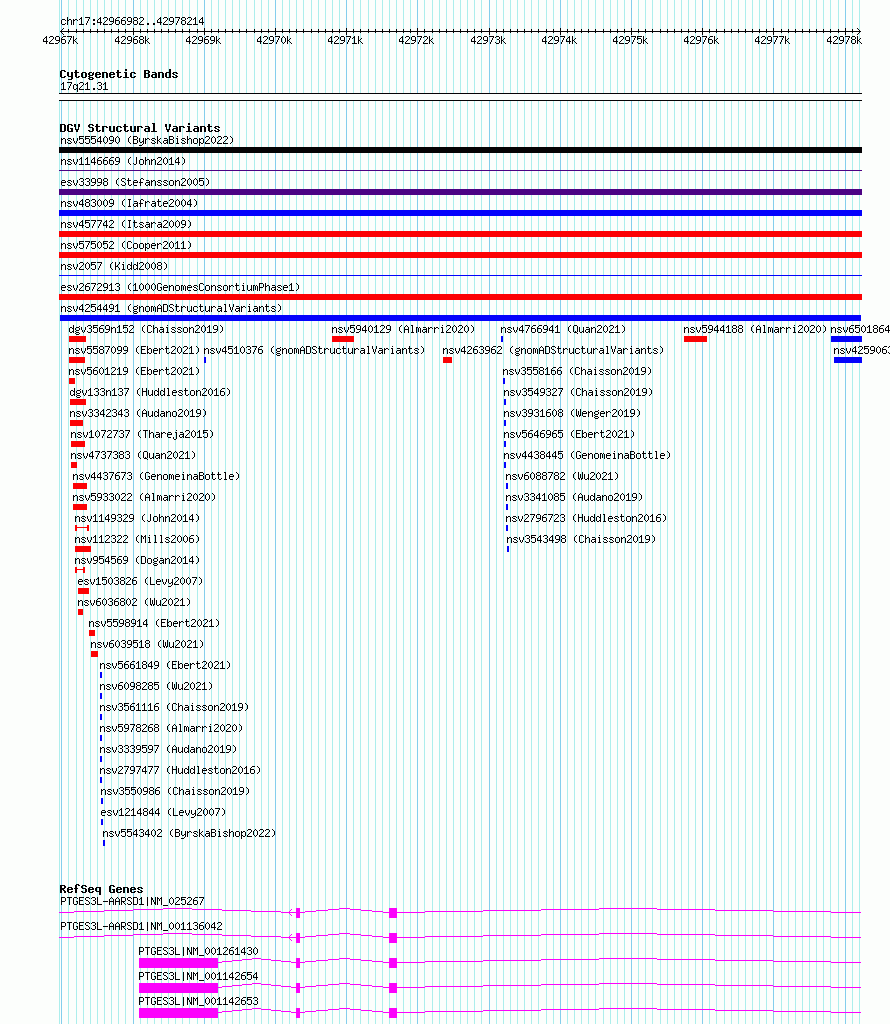
Task: Click the purple bar of esv33998
Action: 460,192
